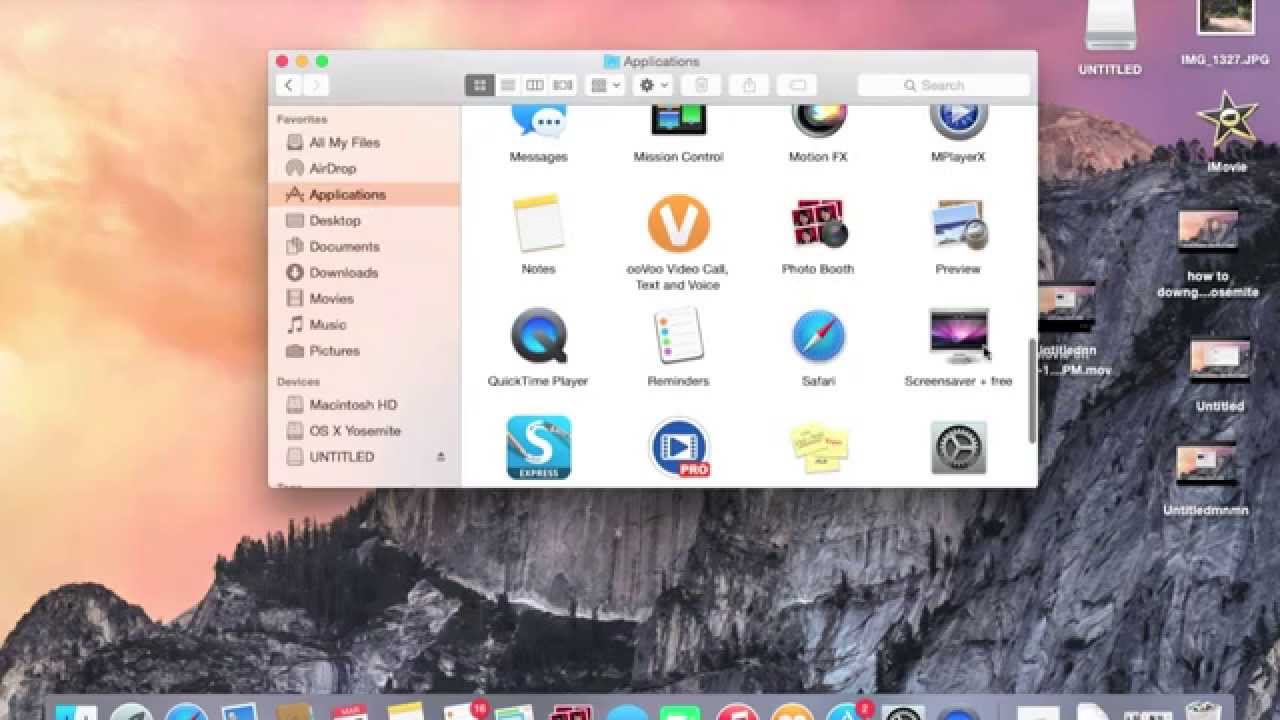Screen dimensions: 1280x720
Task: Select the Photo Booth app icon
Action: [x=819, y=223]
